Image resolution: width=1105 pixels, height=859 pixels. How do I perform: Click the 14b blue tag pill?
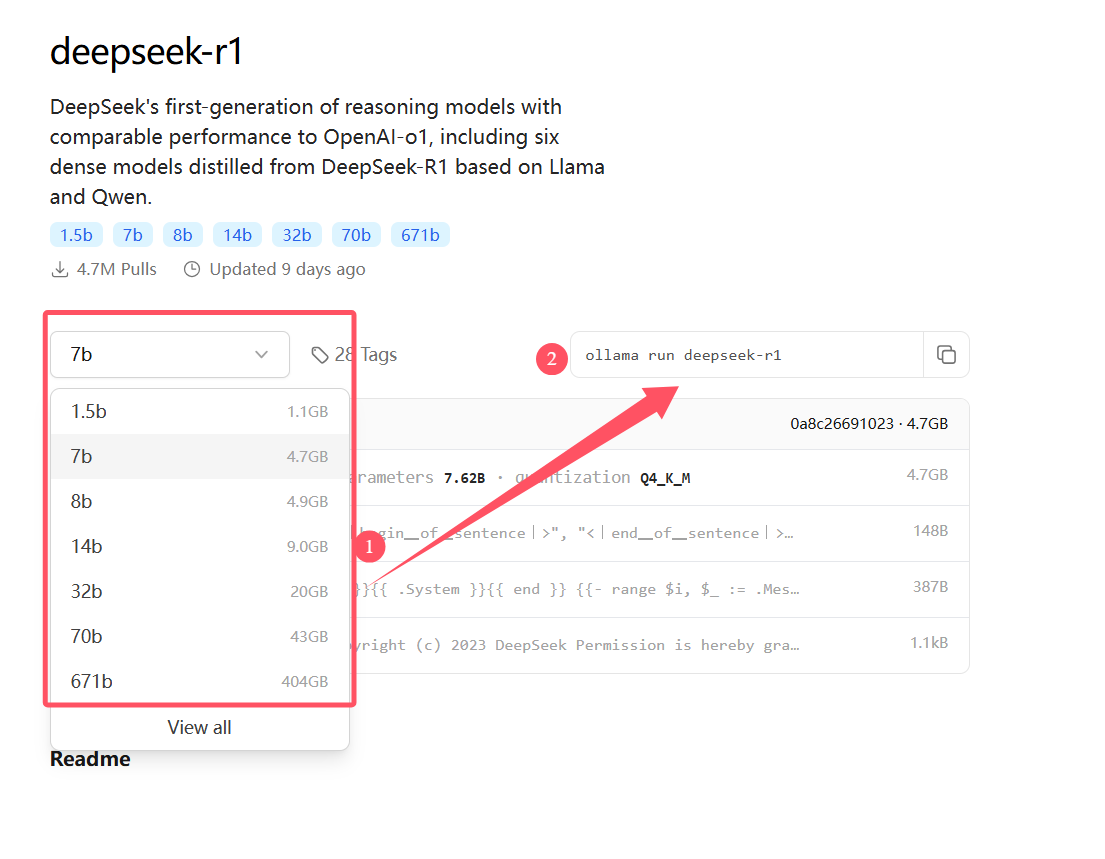pos(237,235)
